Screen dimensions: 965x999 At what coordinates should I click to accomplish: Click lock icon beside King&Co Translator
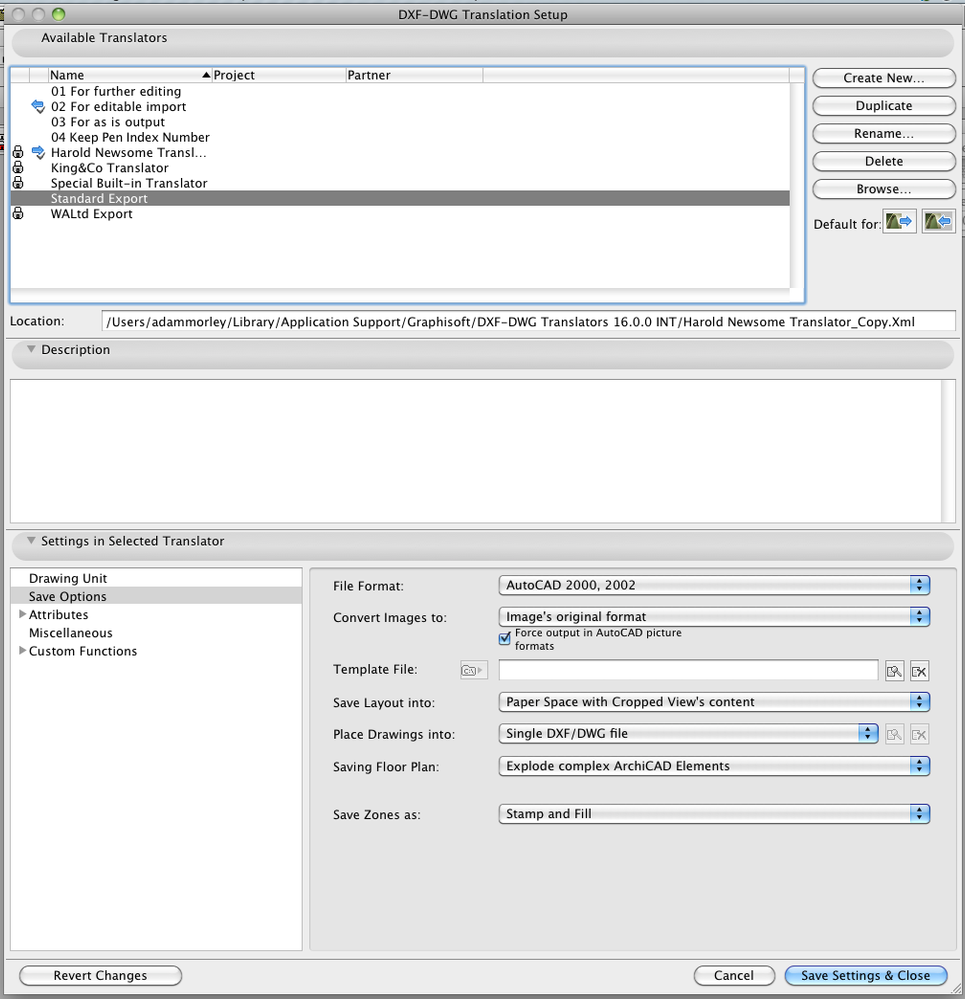18,168
